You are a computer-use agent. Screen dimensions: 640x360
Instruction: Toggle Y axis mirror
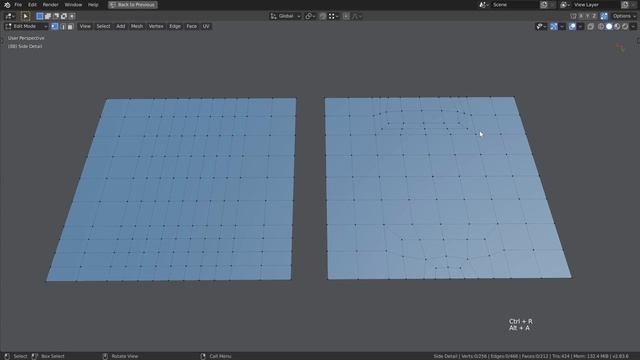pos(588,16)
